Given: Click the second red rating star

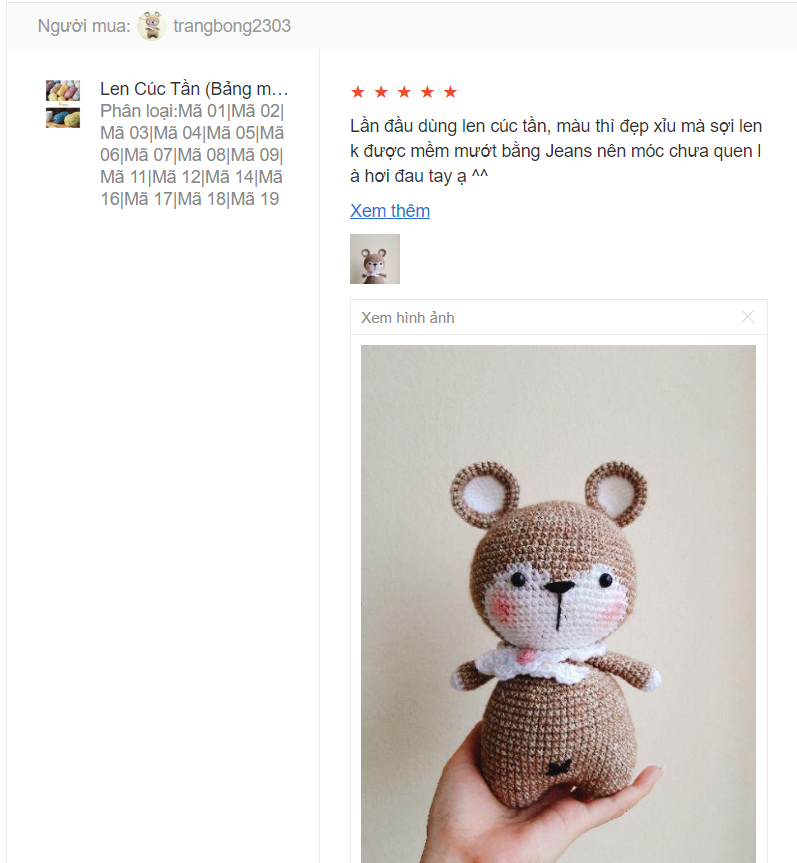Looking at the screenshot, I should pyautogui.click(x=381, y=92).
